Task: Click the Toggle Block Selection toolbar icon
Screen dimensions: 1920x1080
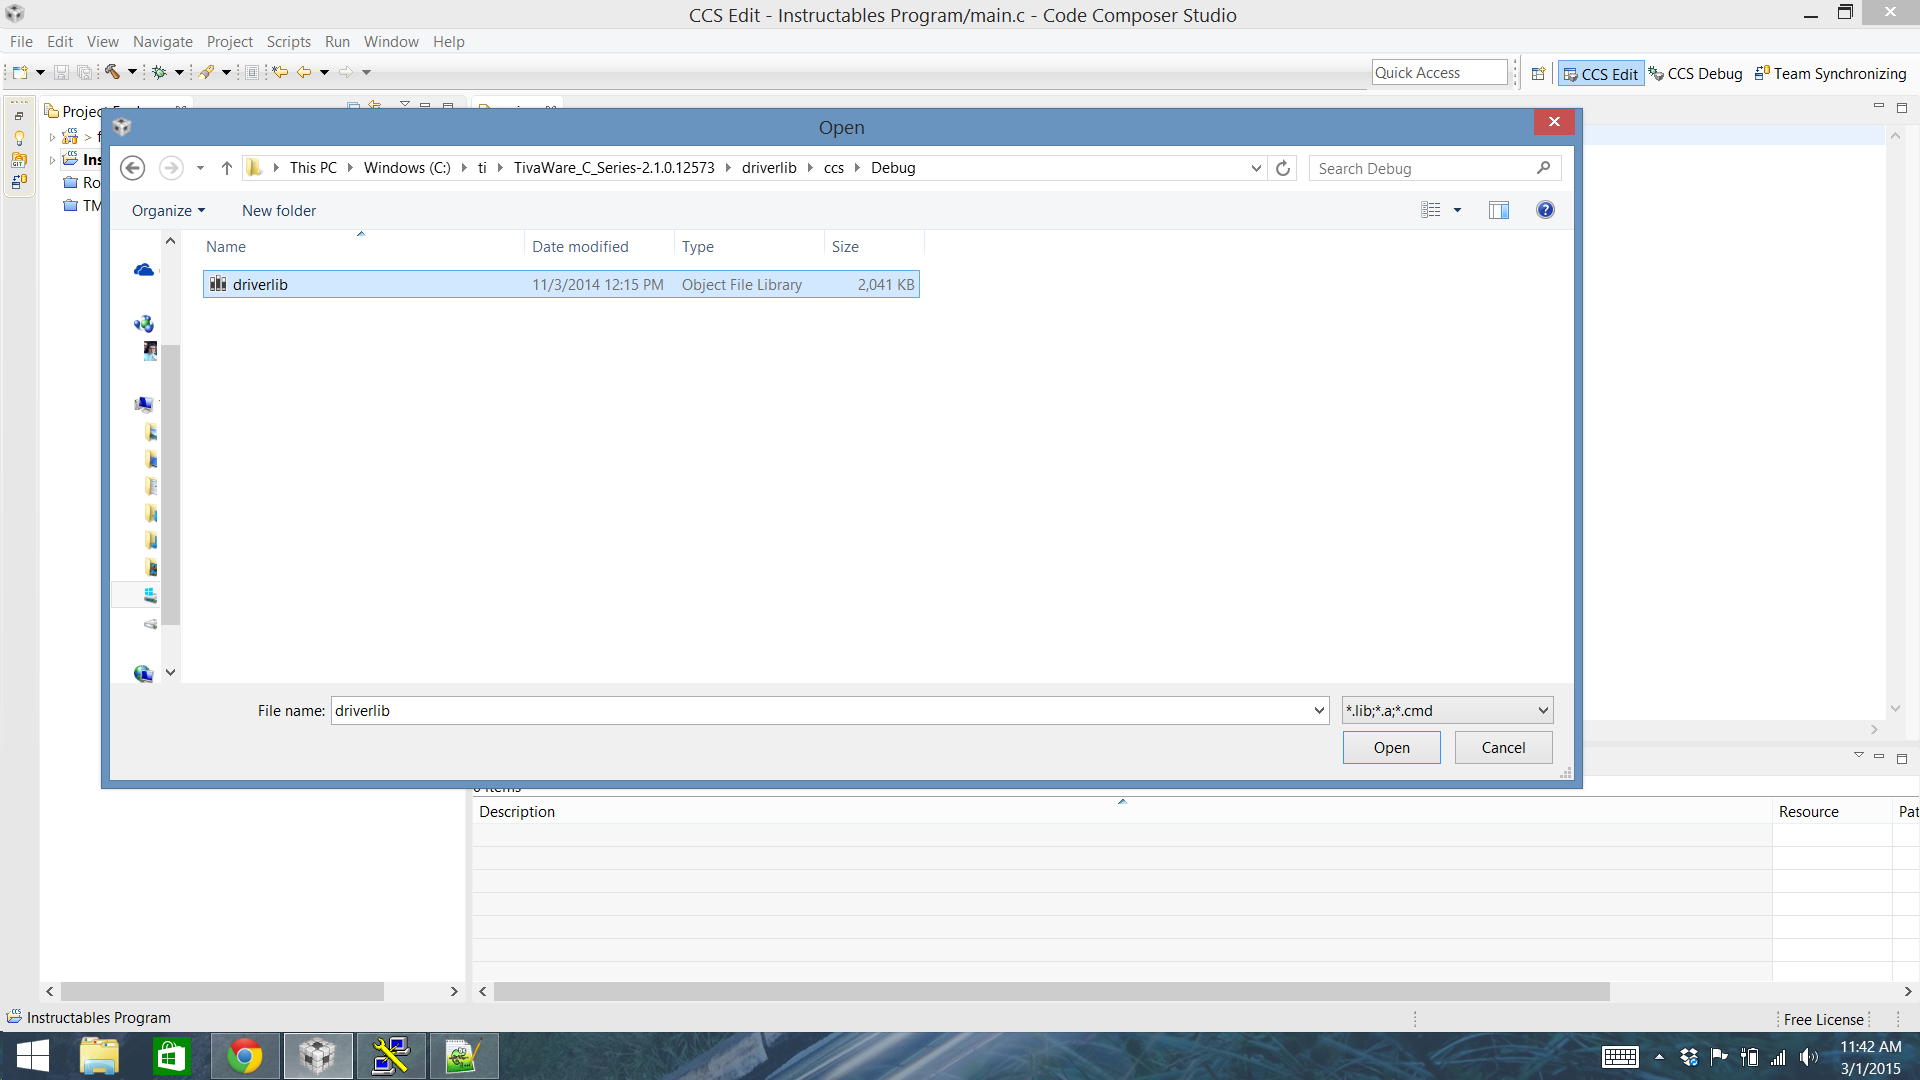Action: point(252,72)
